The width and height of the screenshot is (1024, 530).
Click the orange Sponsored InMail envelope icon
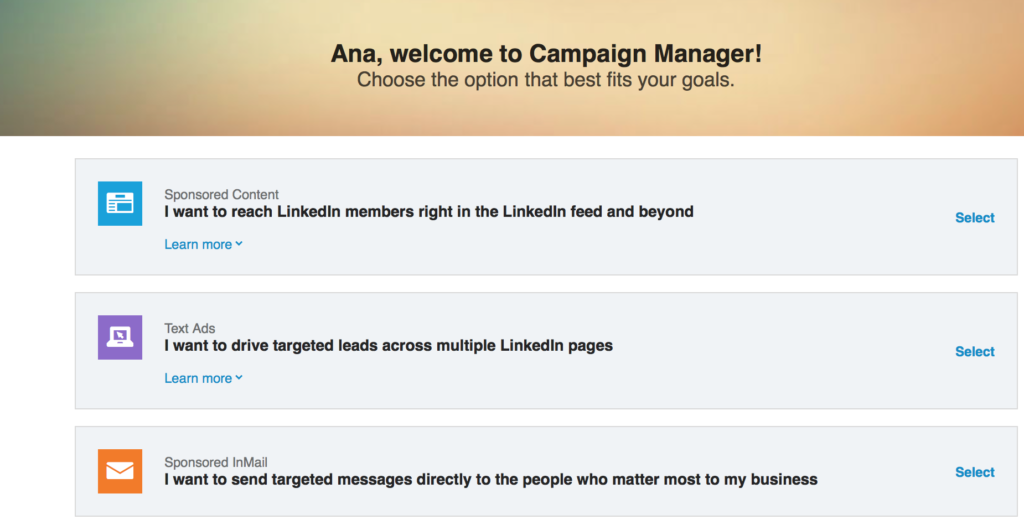pos(120,471)
